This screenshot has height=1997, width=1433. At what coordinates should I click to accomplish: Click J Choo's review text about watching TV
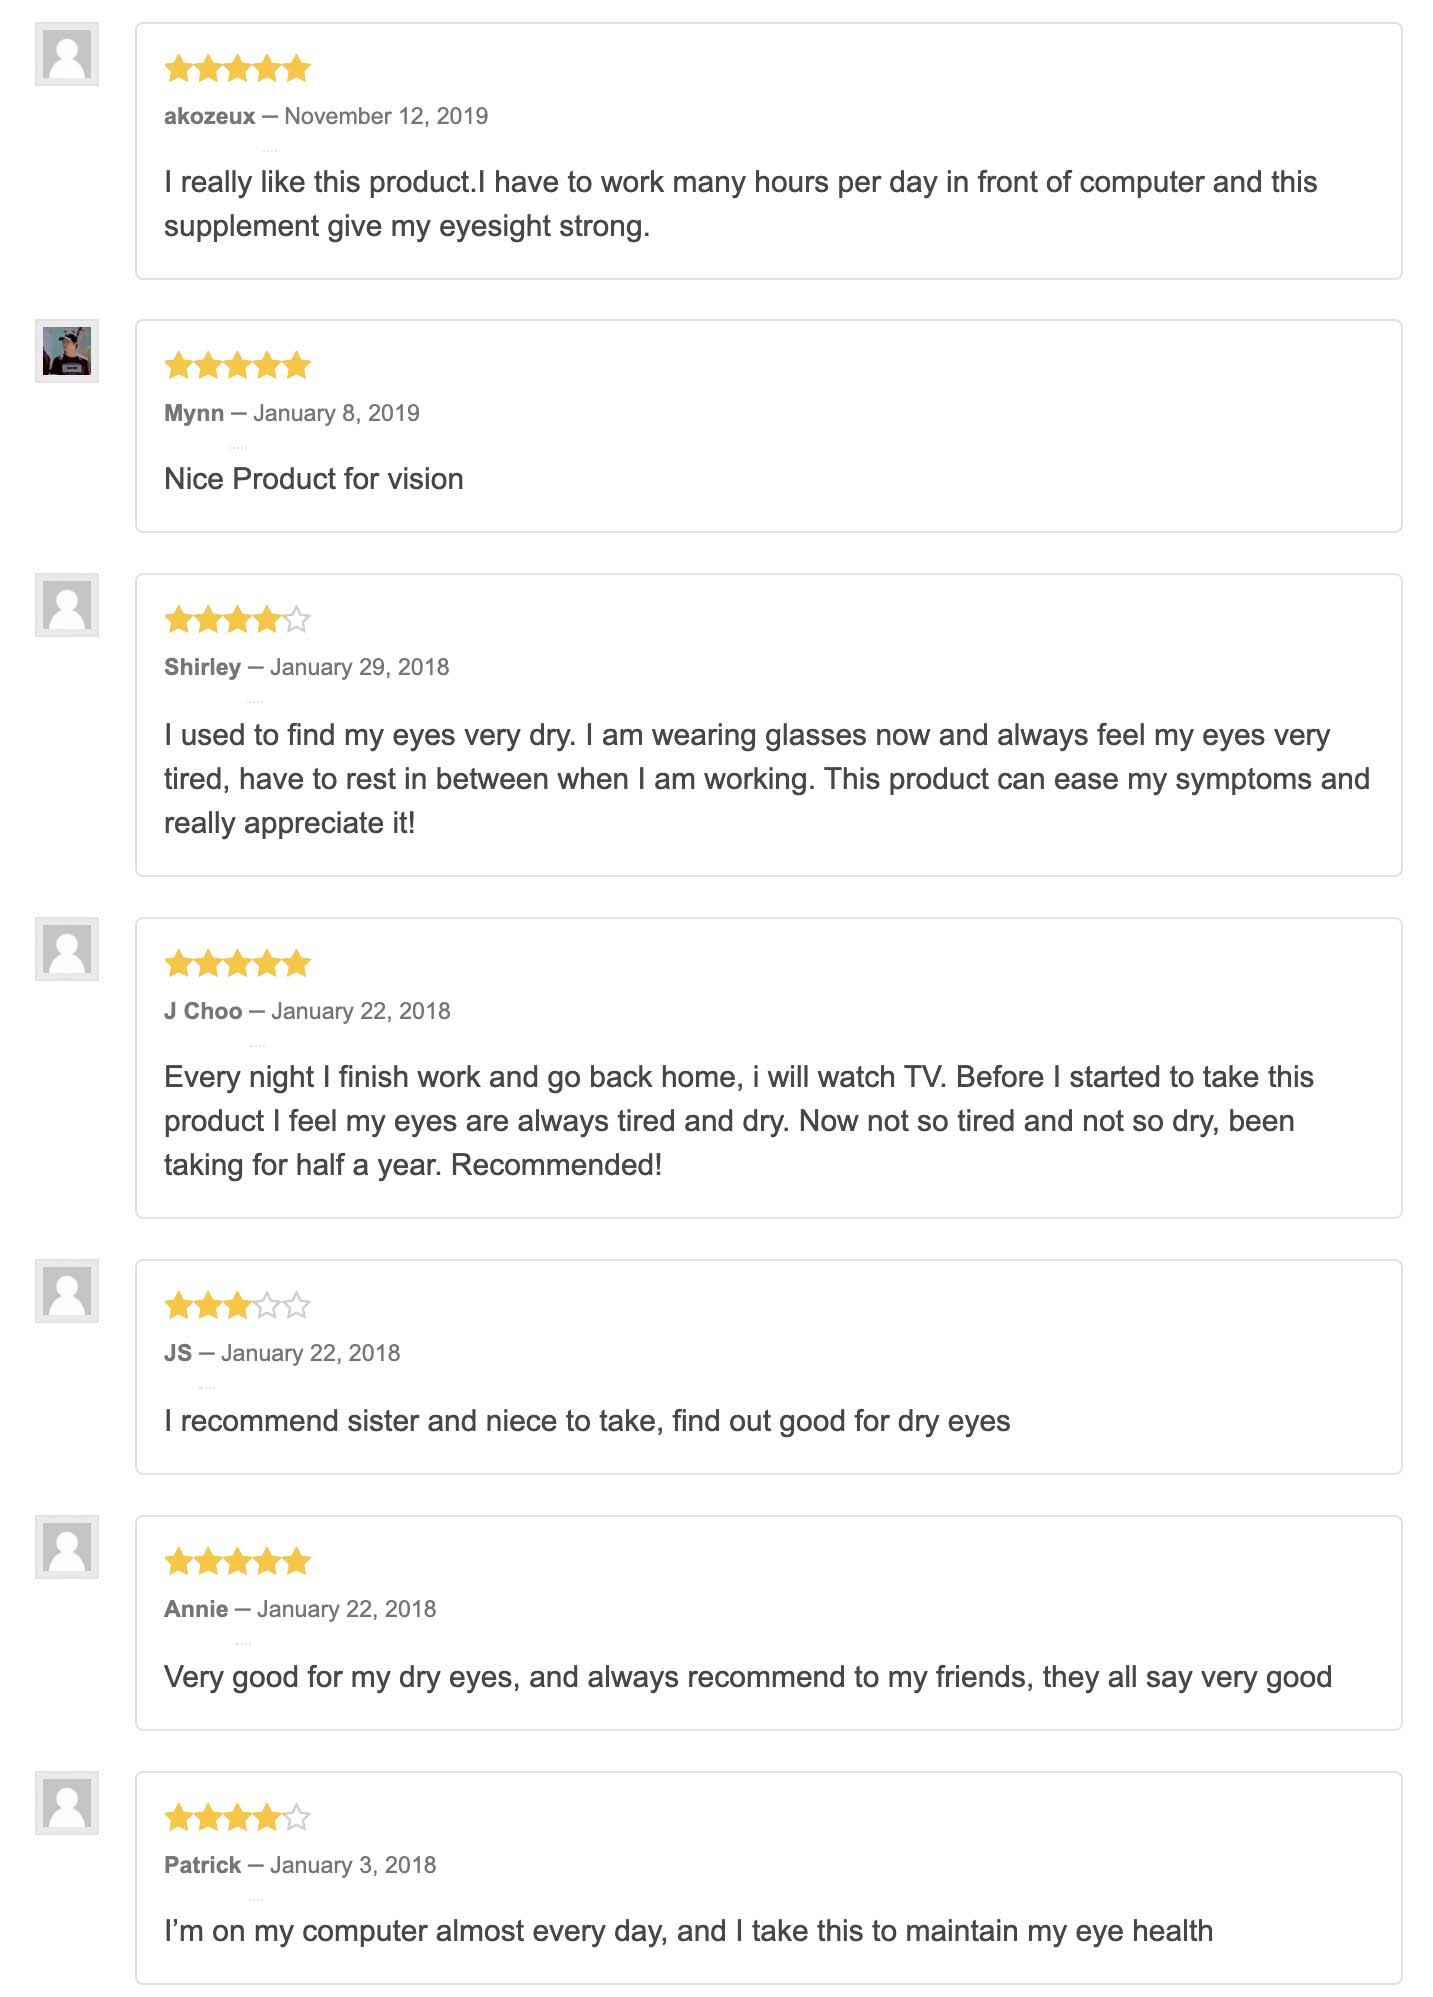(738, 1120)
